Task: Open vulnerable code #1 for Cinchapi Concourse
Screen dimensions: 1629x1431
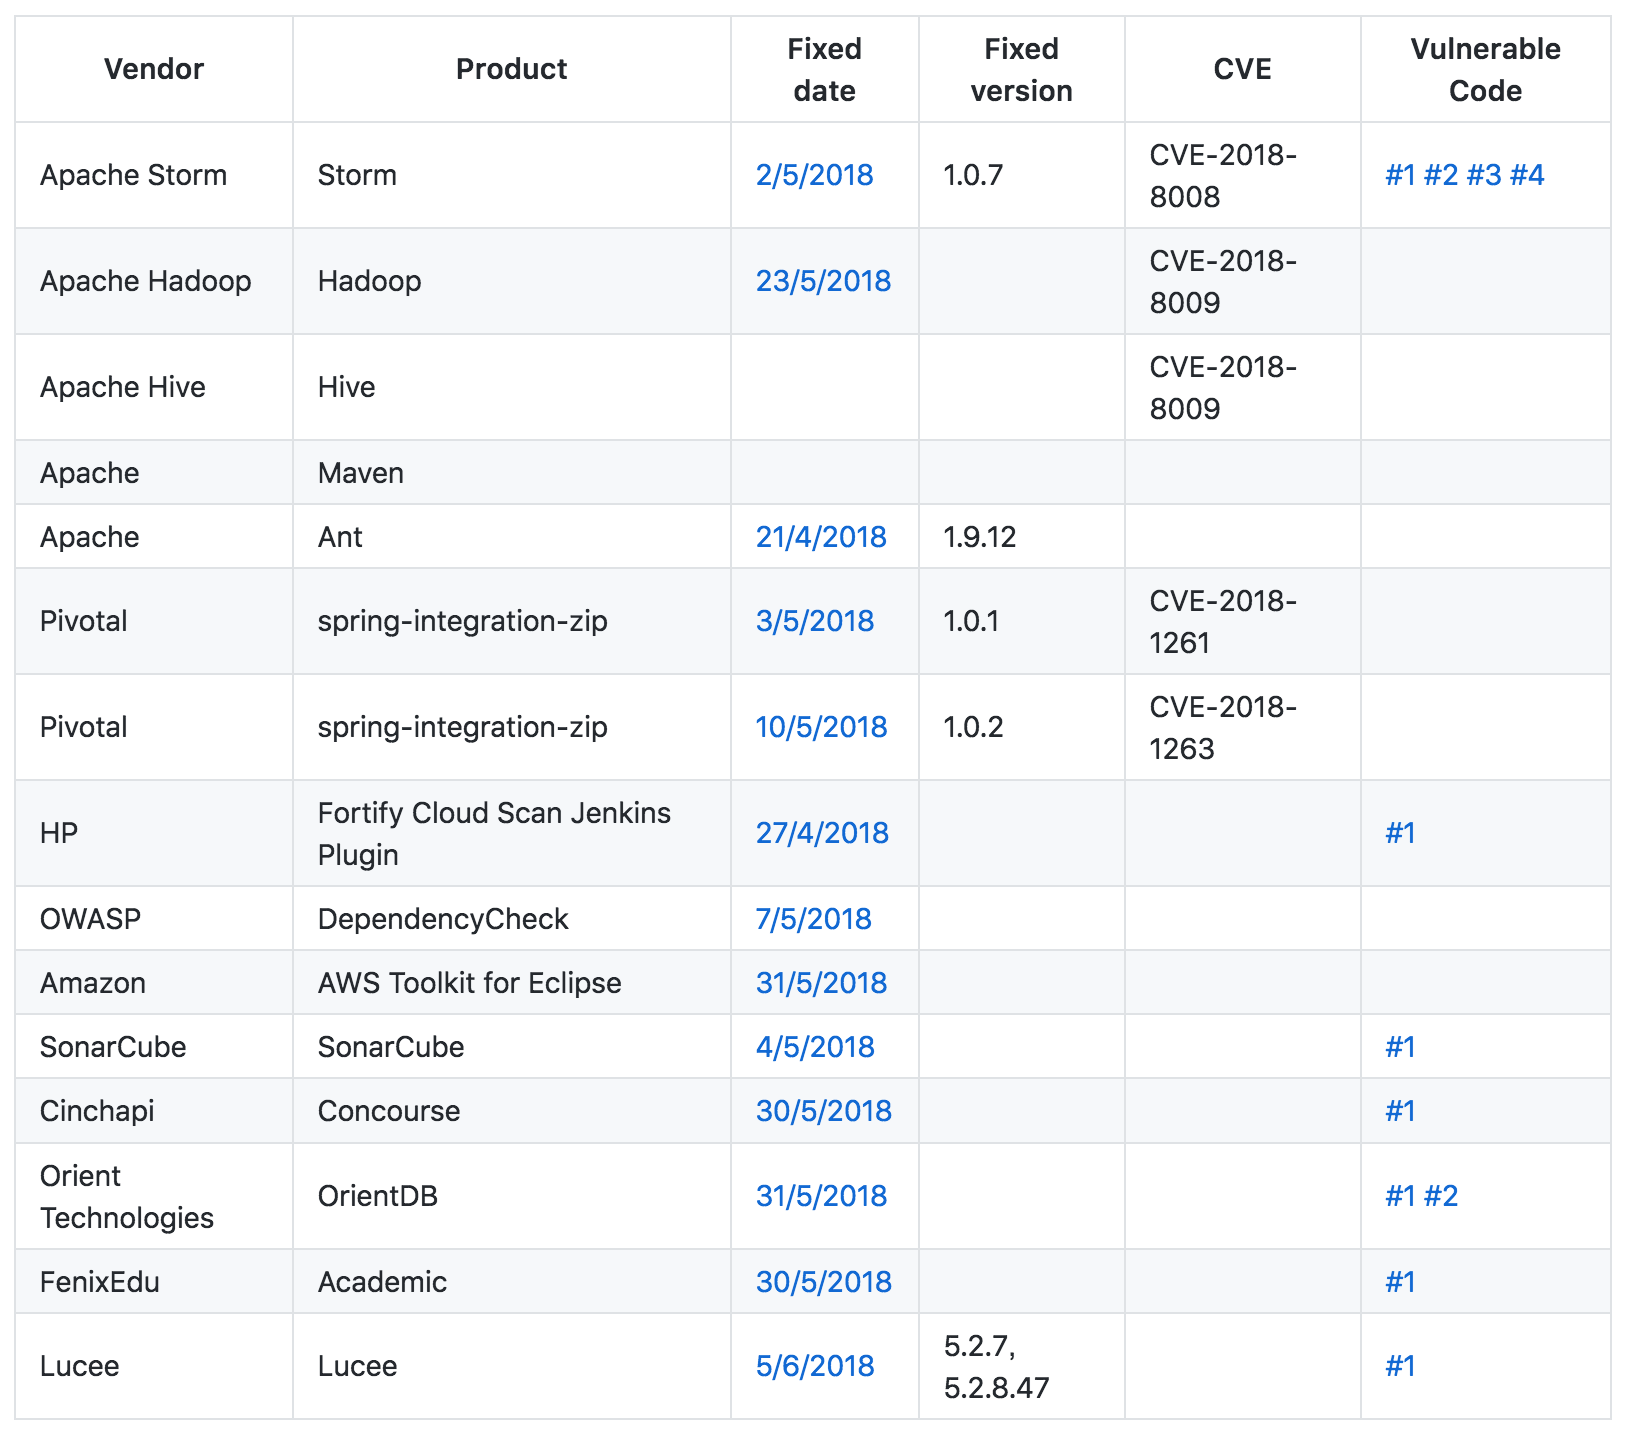Action: (1400, 1110)
